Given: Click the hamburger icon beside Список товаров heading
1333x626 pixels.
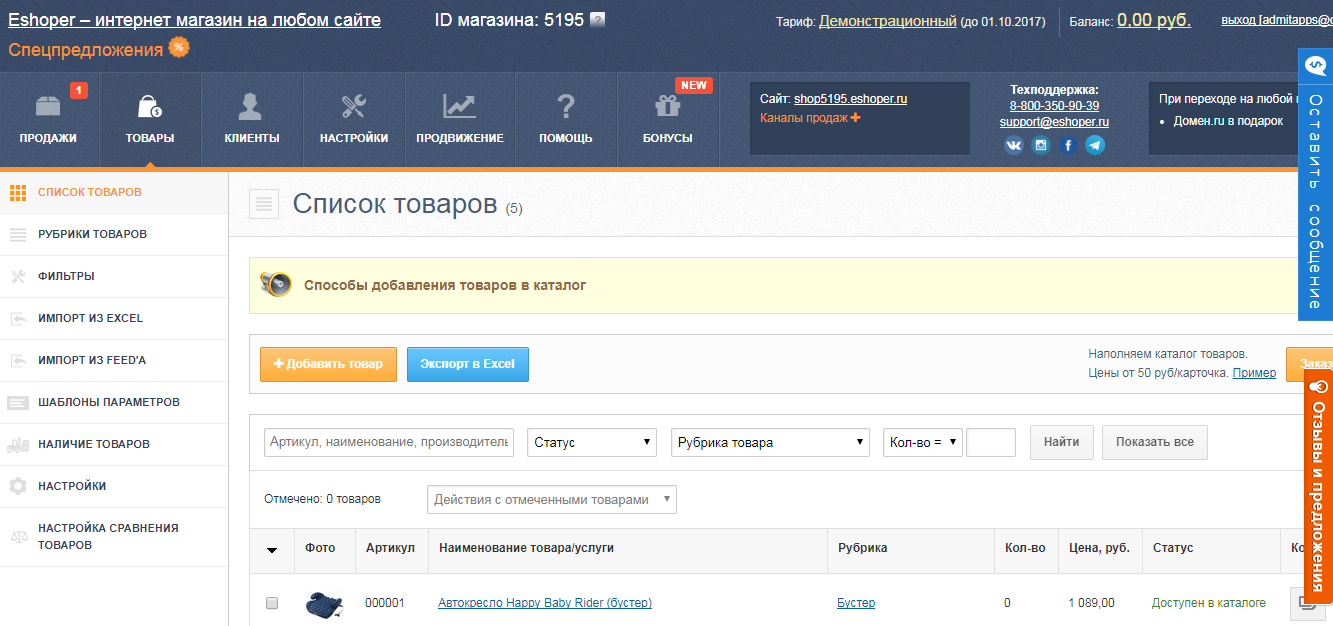Looking at the screenshot, I should pyautogui.click(x=263, y=203).
